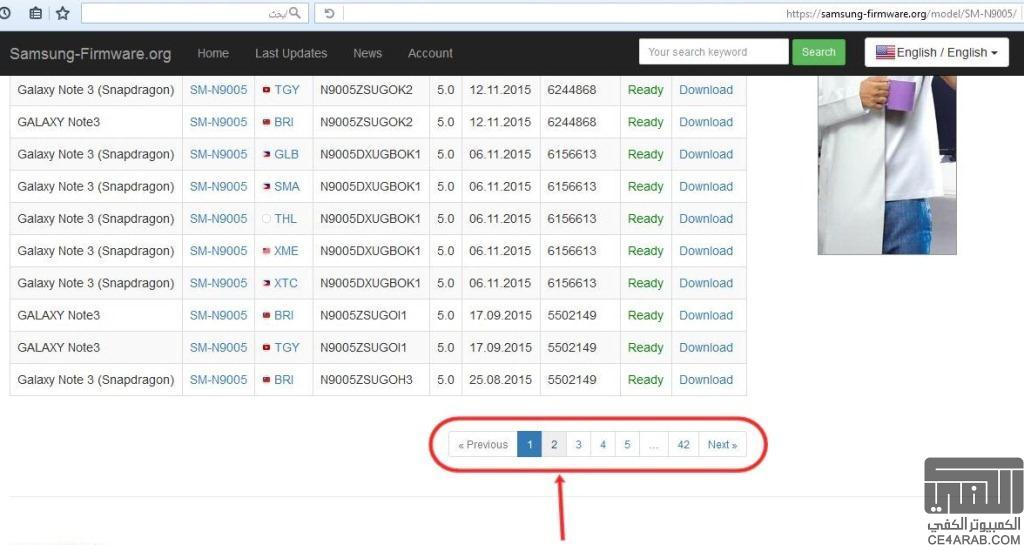Go to the Next page in pagination
This screenshot has width=1024, height=545.
click(x=722, y=444)
